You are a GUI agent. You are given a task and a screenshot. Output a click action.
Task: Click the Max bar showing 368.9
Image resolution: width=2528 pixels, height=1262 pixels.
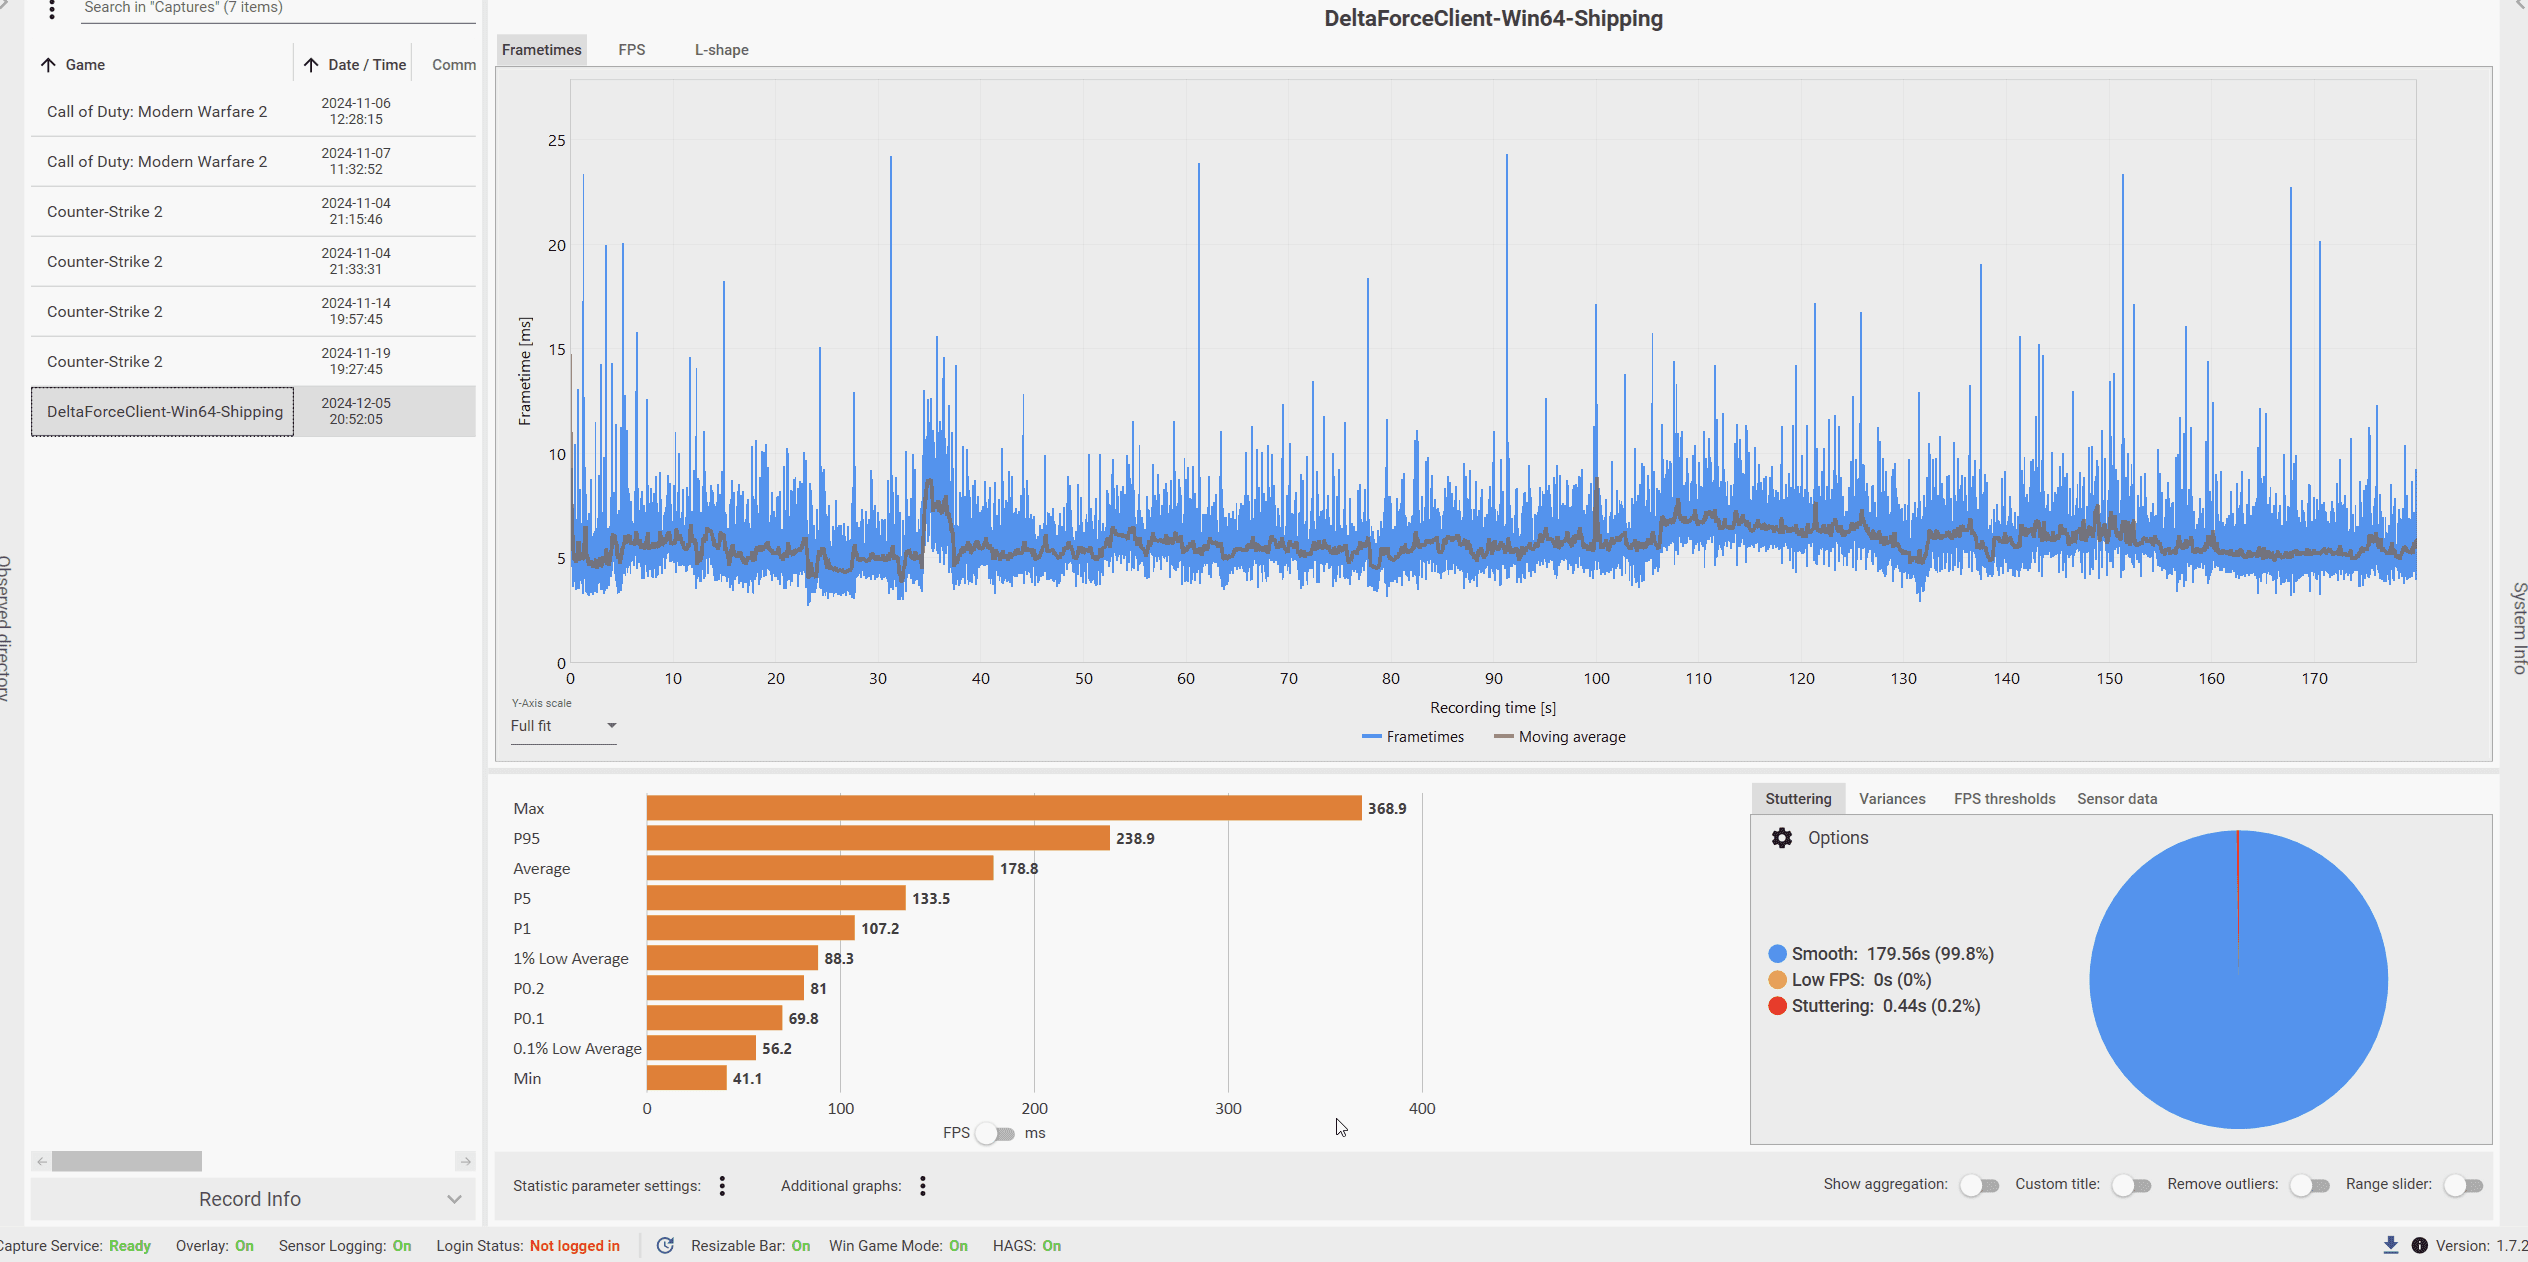coord(1004,808)
